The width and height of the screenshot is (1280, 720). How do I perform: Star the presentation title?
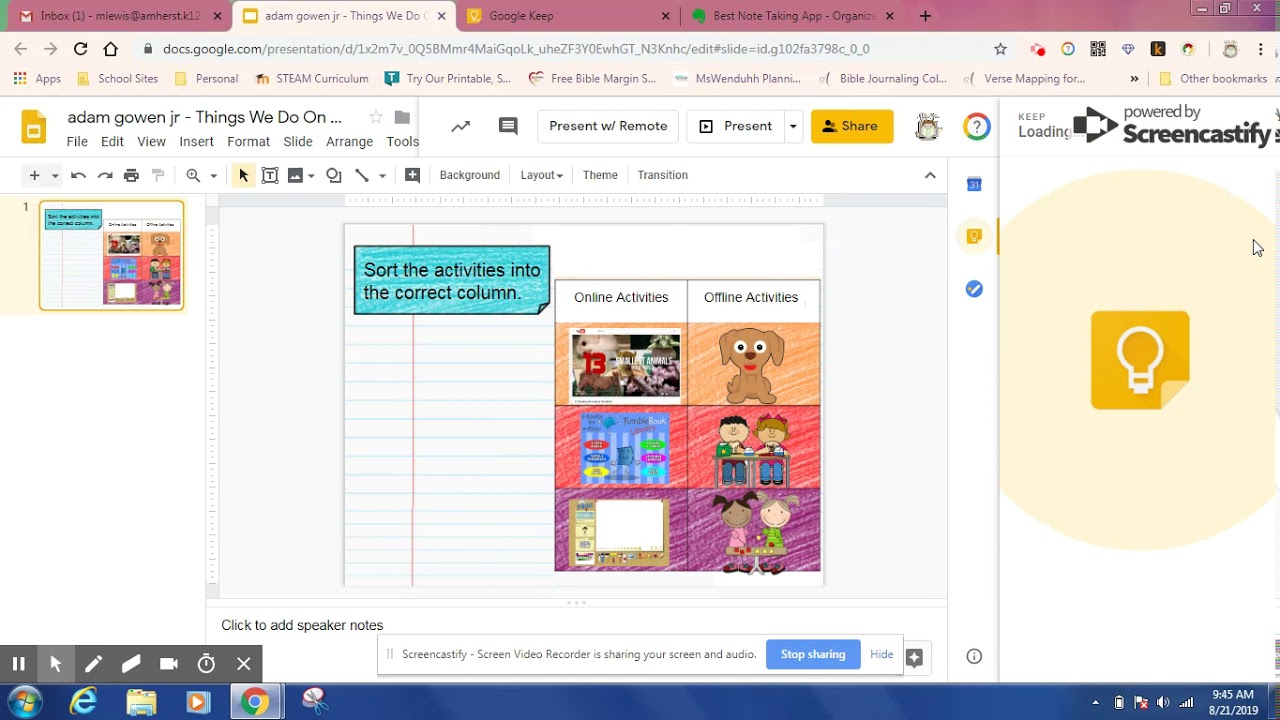coord(375,117)
